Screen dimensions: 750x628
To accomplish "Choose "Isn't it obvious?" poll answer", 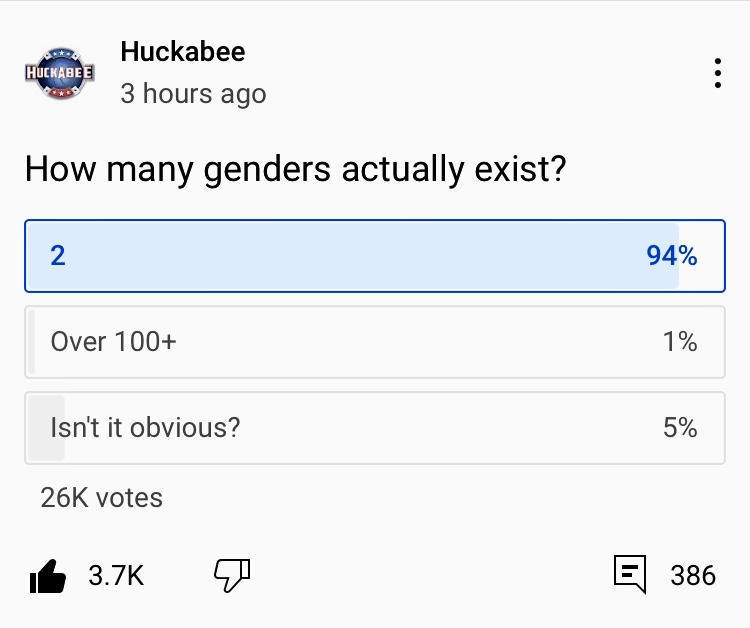I will click(145, 428).
